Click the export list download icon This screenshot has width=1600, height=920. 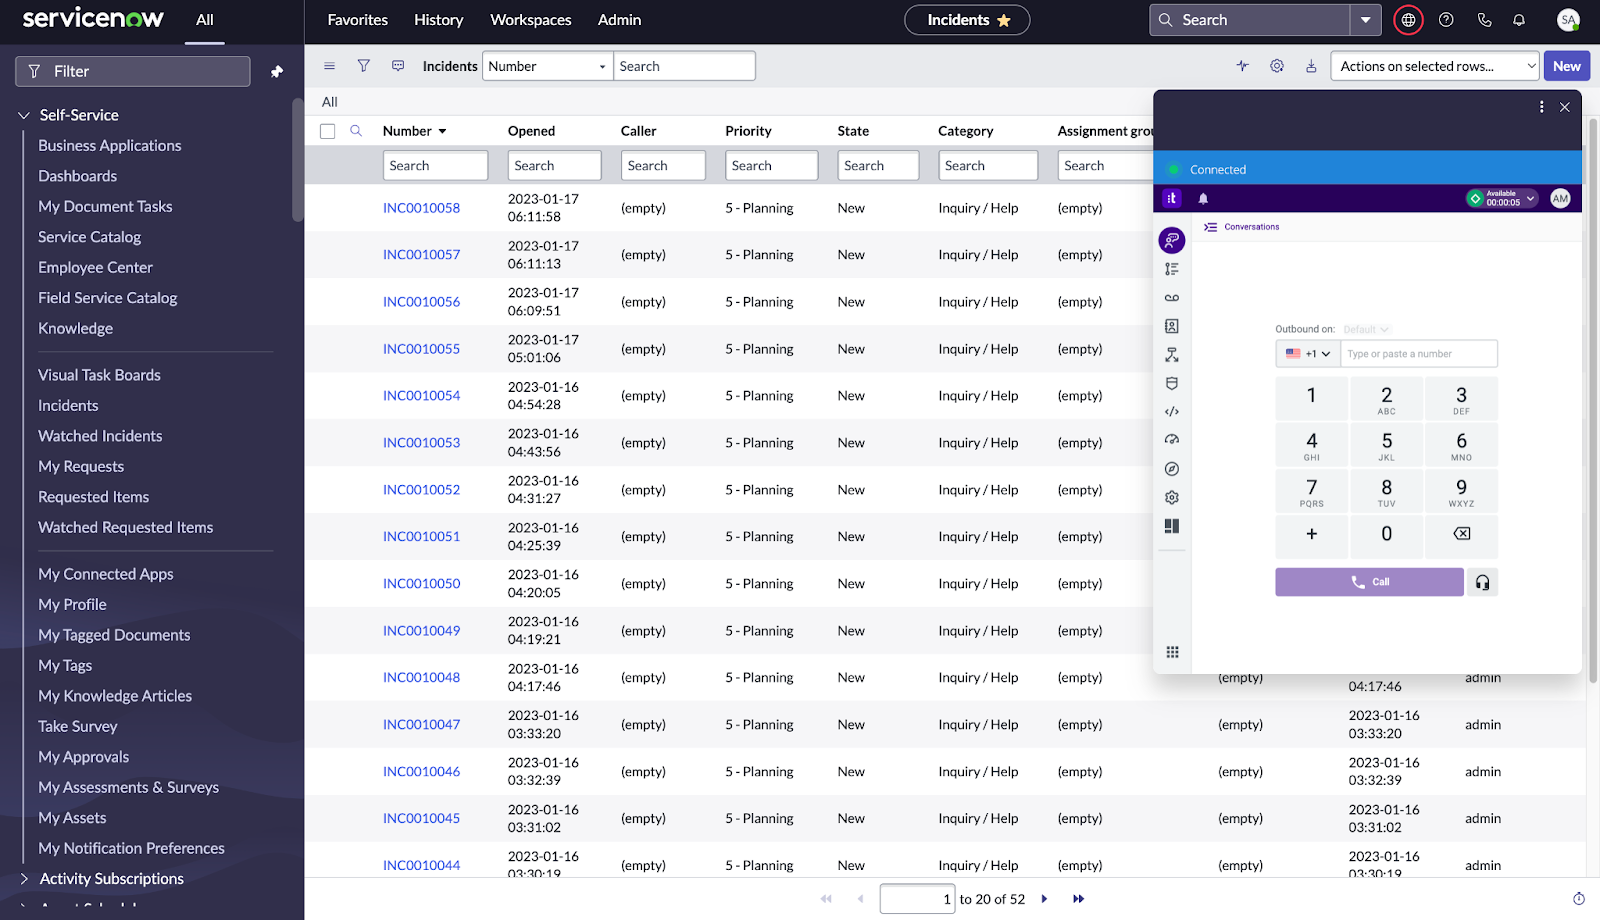point(1311,65)
